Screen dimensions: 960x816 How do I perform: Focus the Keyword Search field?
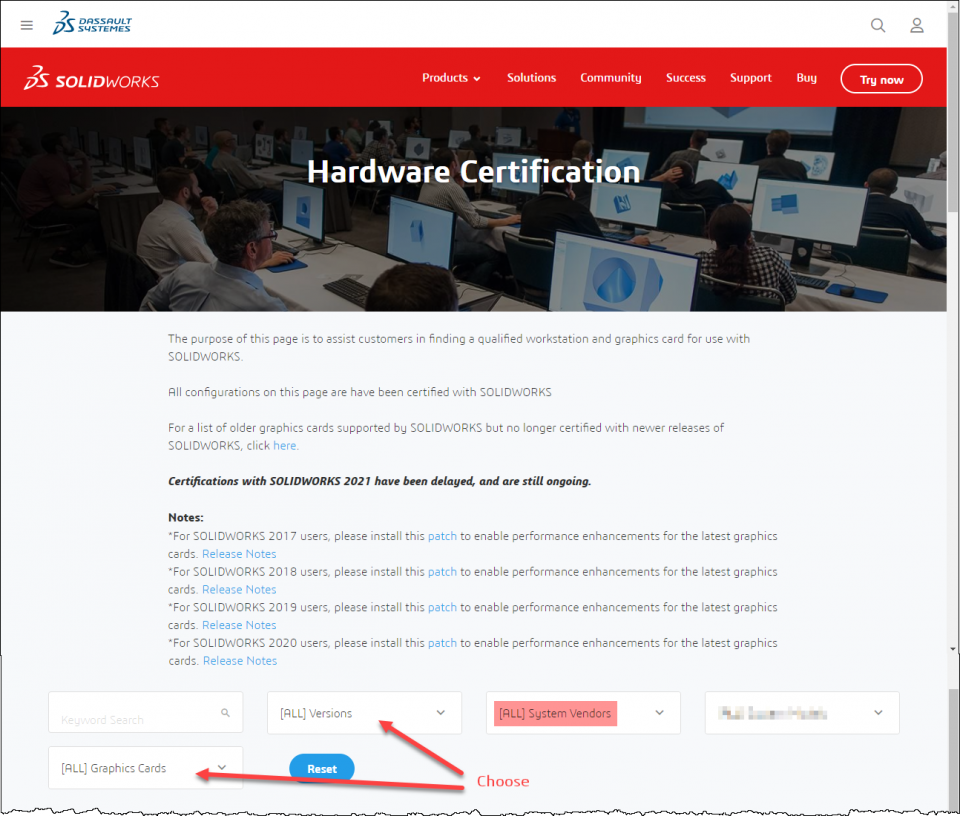point(146,713)
